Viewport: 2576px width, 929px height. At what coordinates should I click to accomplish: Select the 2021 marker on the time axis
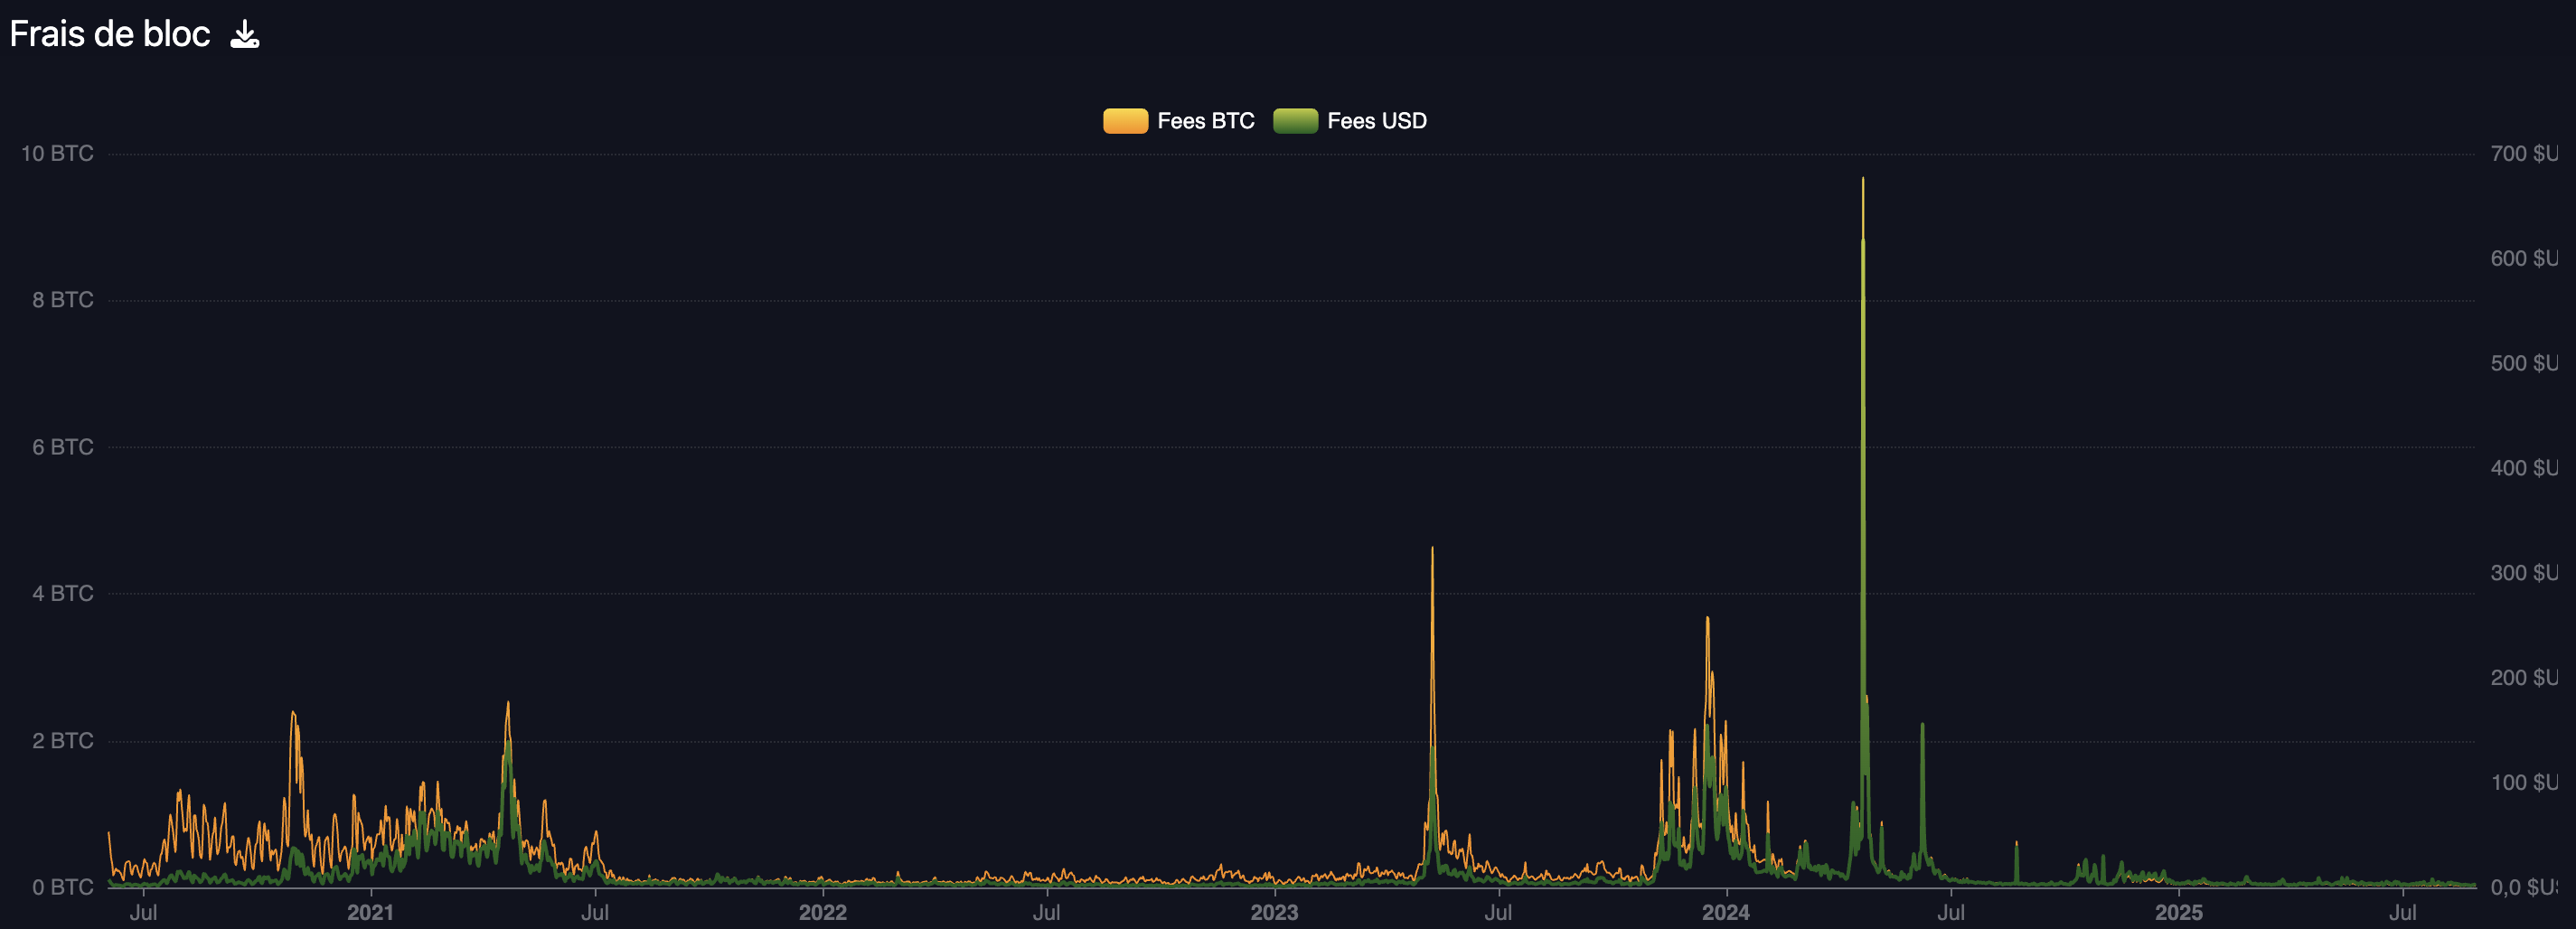coord(370,912)
